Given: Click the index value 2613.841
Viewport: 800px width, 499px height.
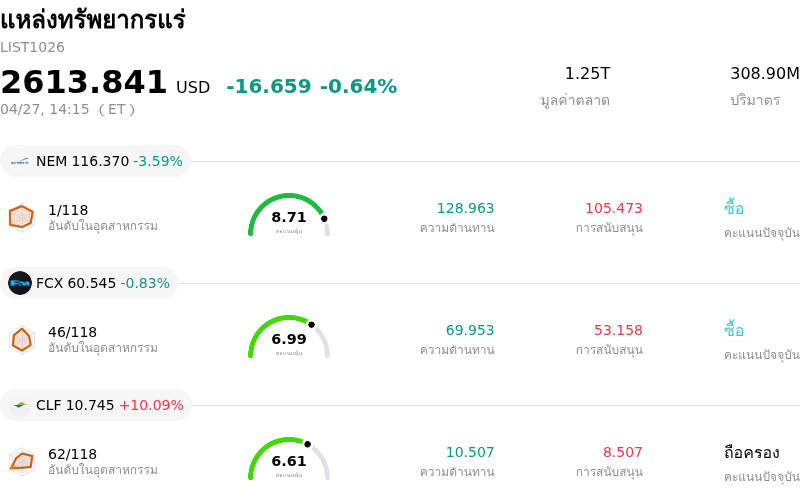Looking at the screenshot, I should [84, 83].
